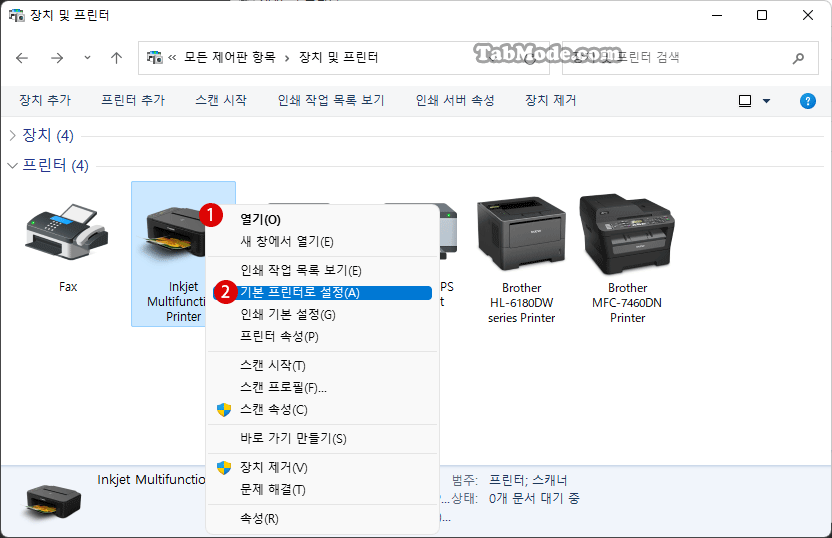
Task: Click the help question mark icon
Action: [807, 101]
